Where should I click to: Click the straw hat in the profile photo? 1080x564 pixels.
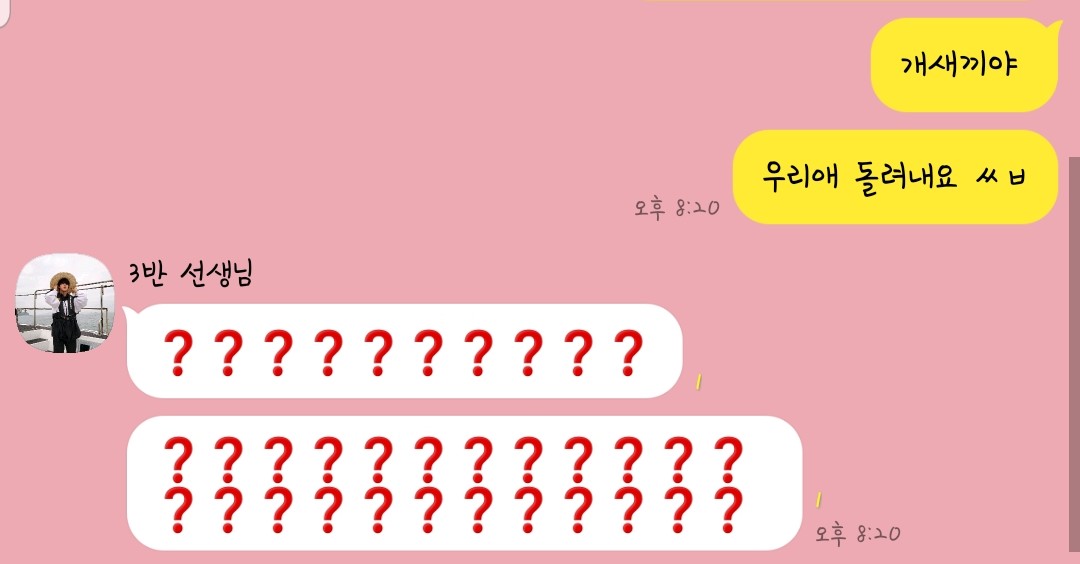coord(63,280)
